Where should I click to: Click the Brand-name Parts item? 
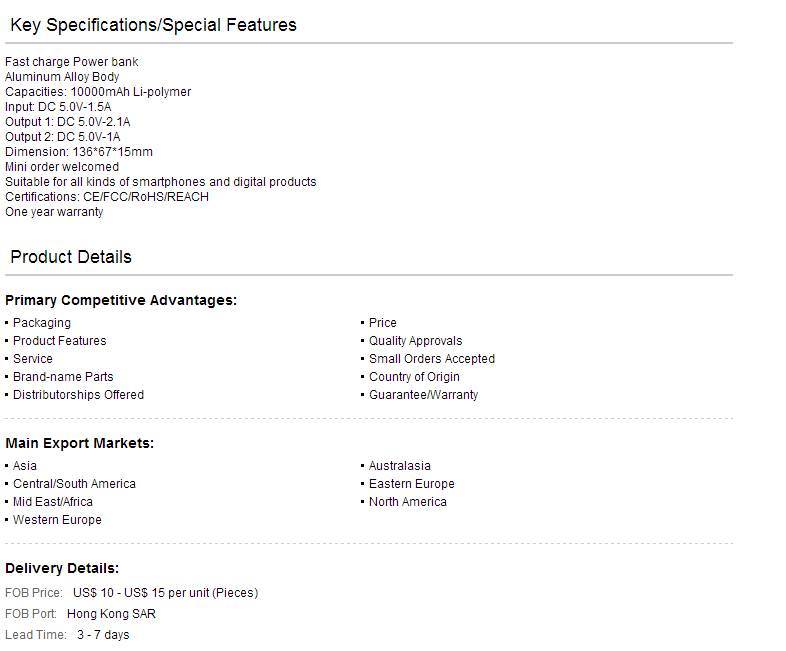[63, 377]
